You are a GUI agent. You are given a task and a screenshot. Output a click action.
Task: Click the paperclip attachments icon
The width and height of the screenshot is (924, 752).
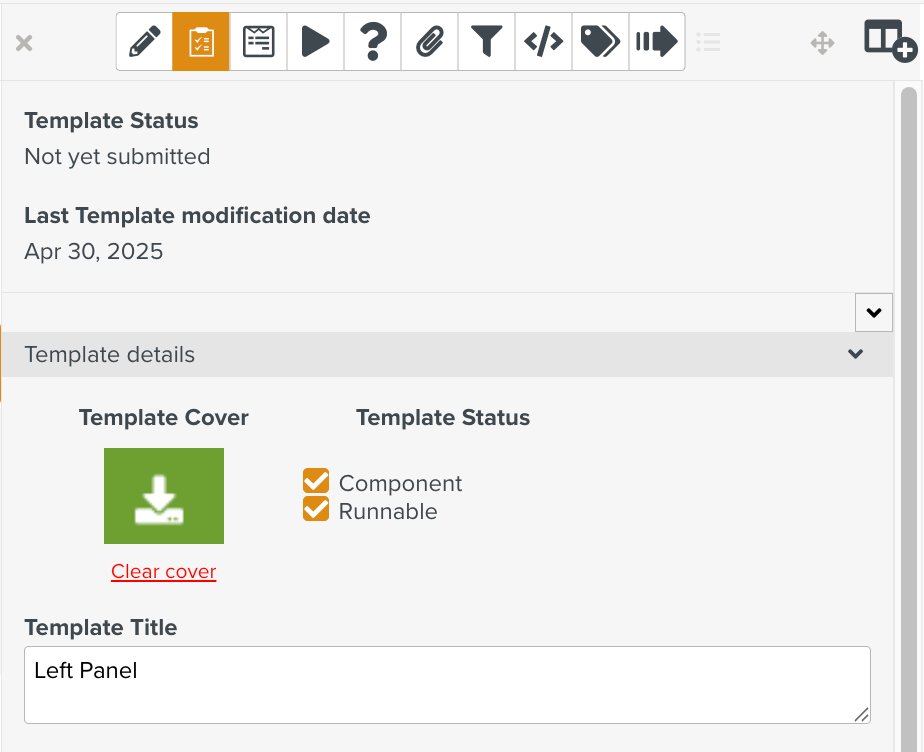pos(429,42)
